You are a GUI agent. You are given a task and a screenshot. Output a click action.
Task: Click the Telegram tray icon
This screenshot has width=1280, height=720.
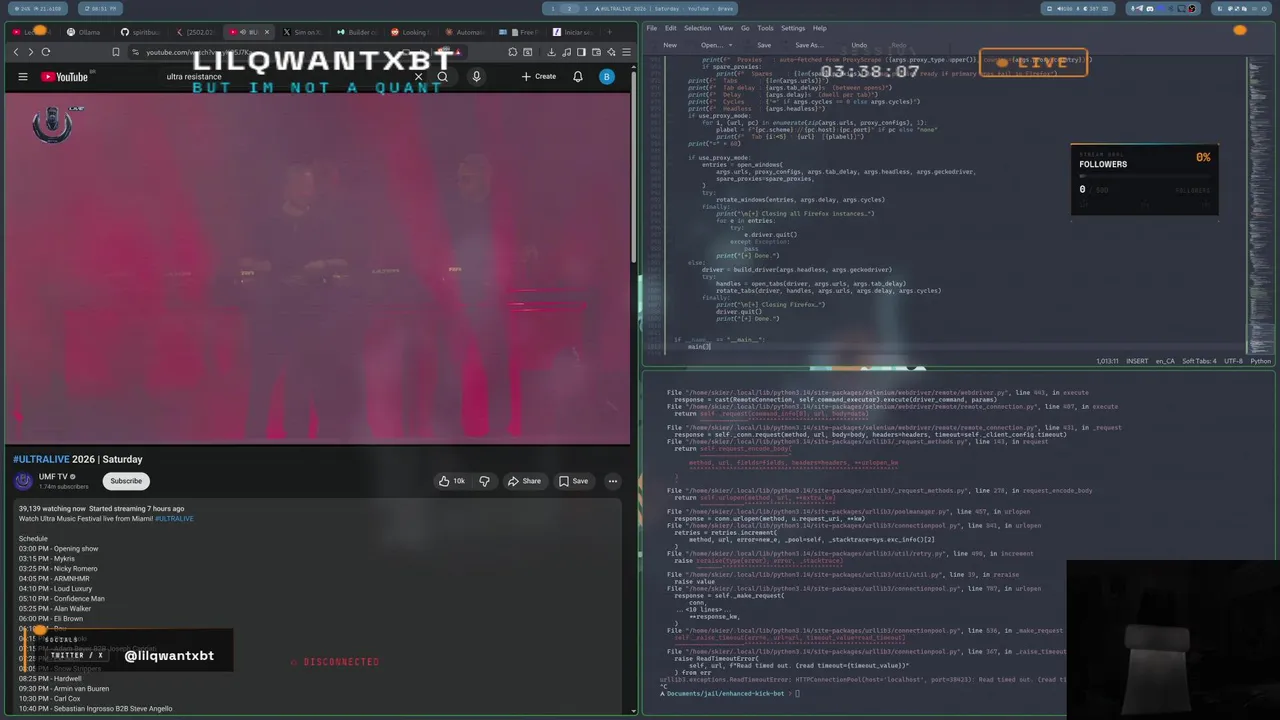point(1139,9)
